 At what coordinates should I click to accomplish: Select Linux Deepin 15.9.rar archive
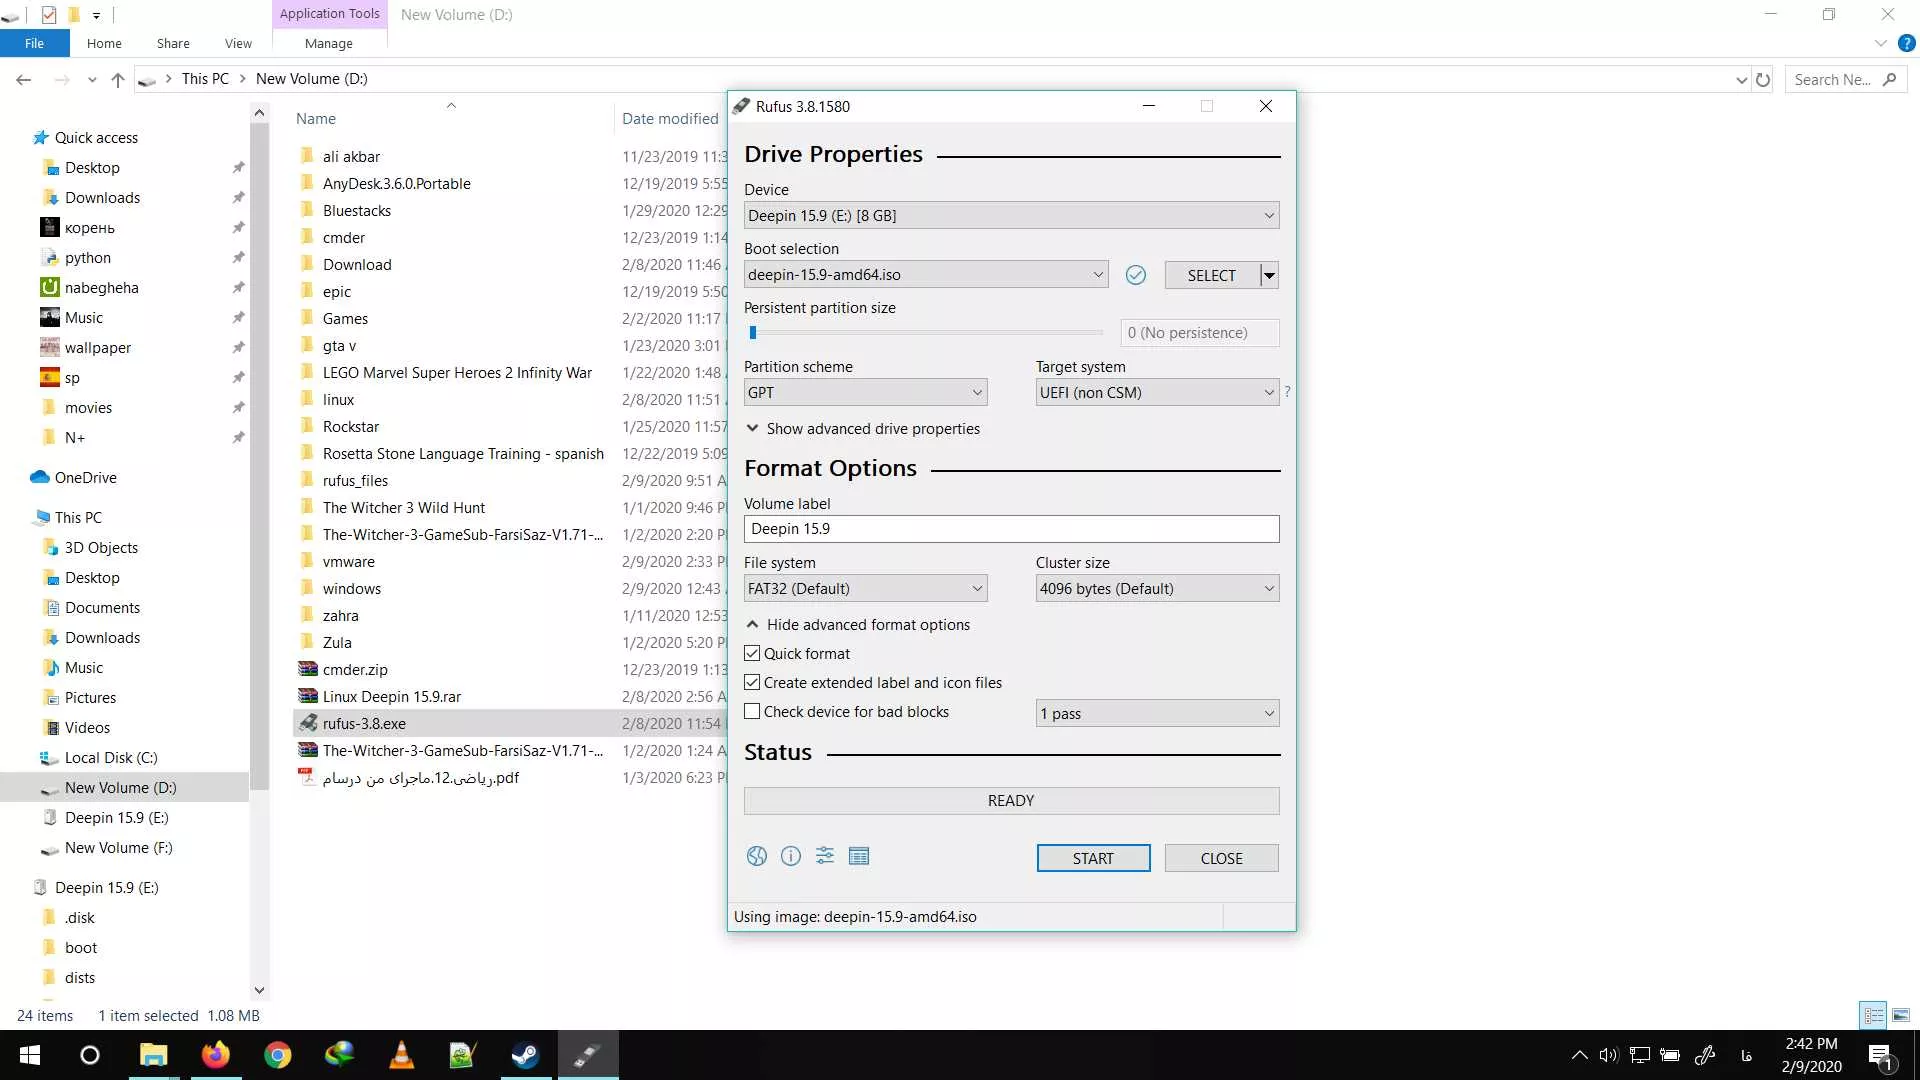pyautogui.click(x=391, y=696)
